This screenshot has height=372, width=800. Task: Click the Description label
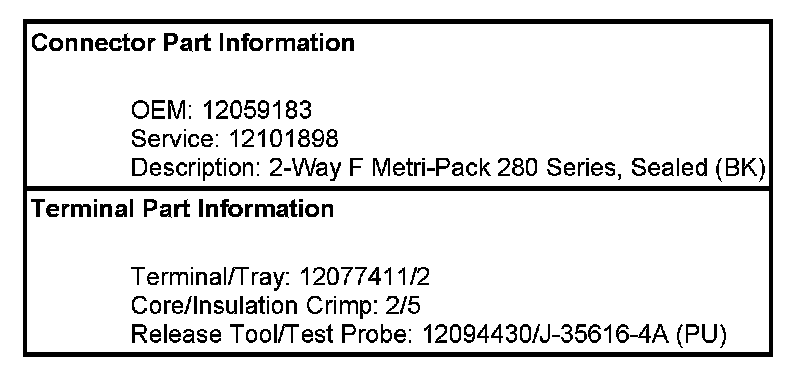point(196,167)
